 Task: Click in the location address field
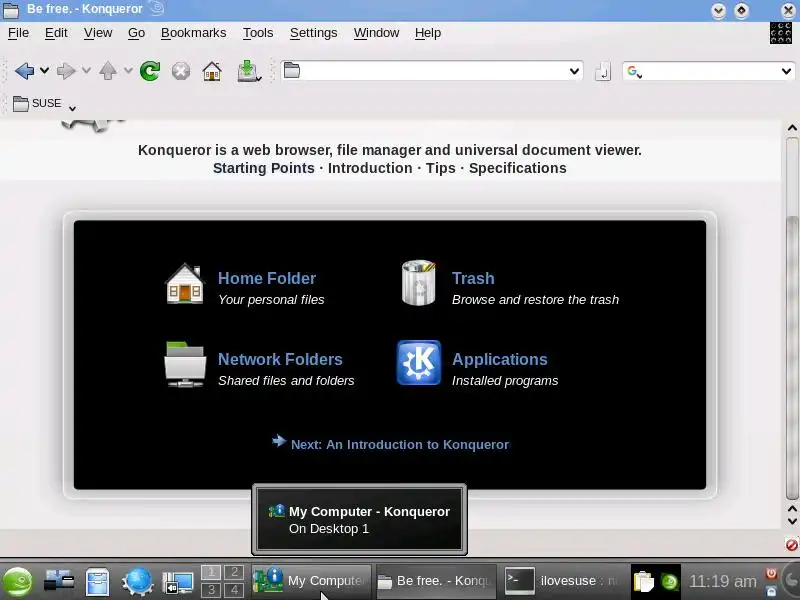(x=434, y=71)
